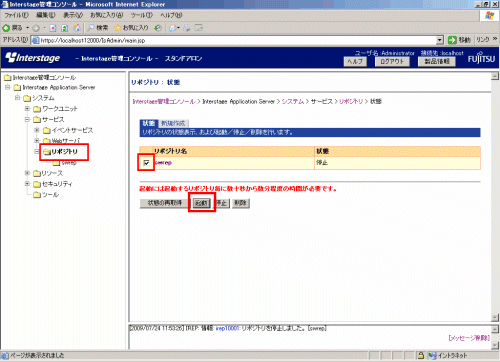
Task: Collapse the サービス tree node
Action: (27, 119)
